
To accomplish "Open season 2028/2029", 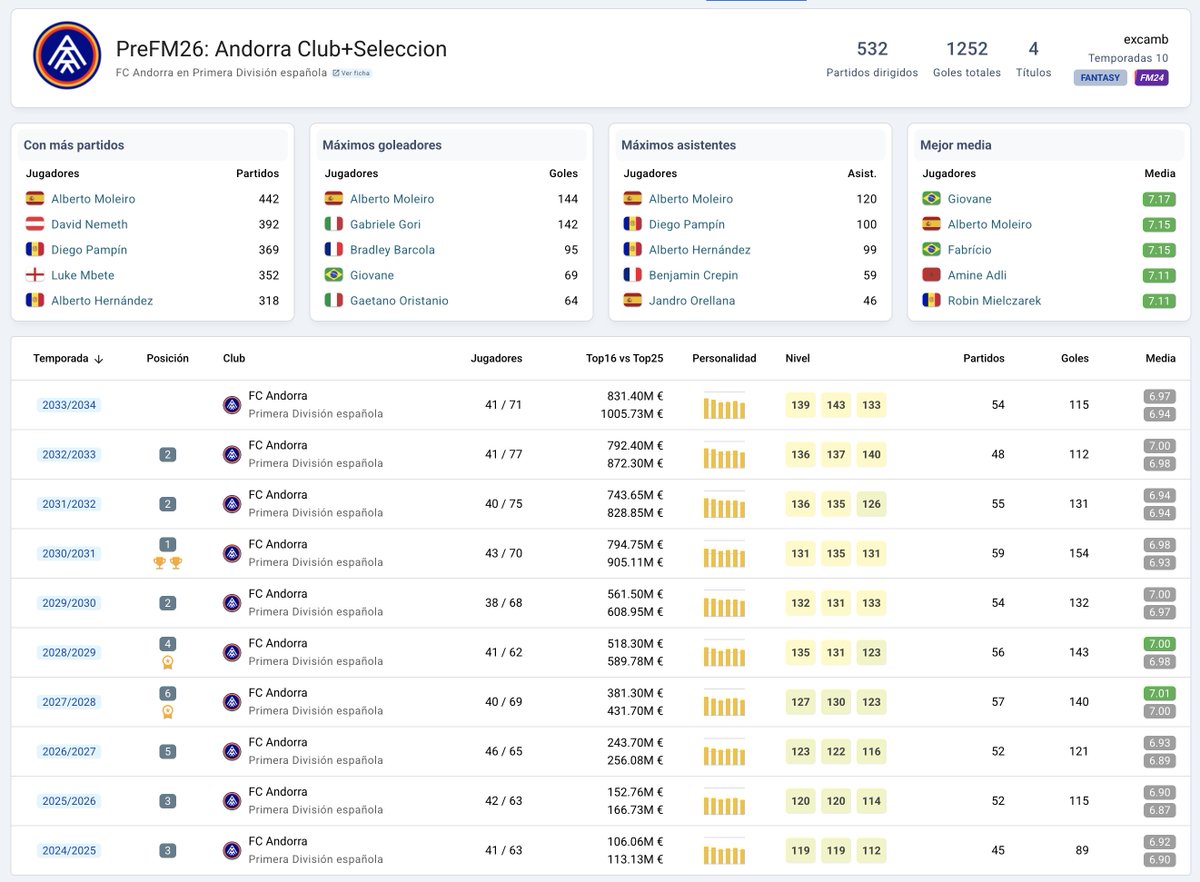I will (x=69, y=653).
